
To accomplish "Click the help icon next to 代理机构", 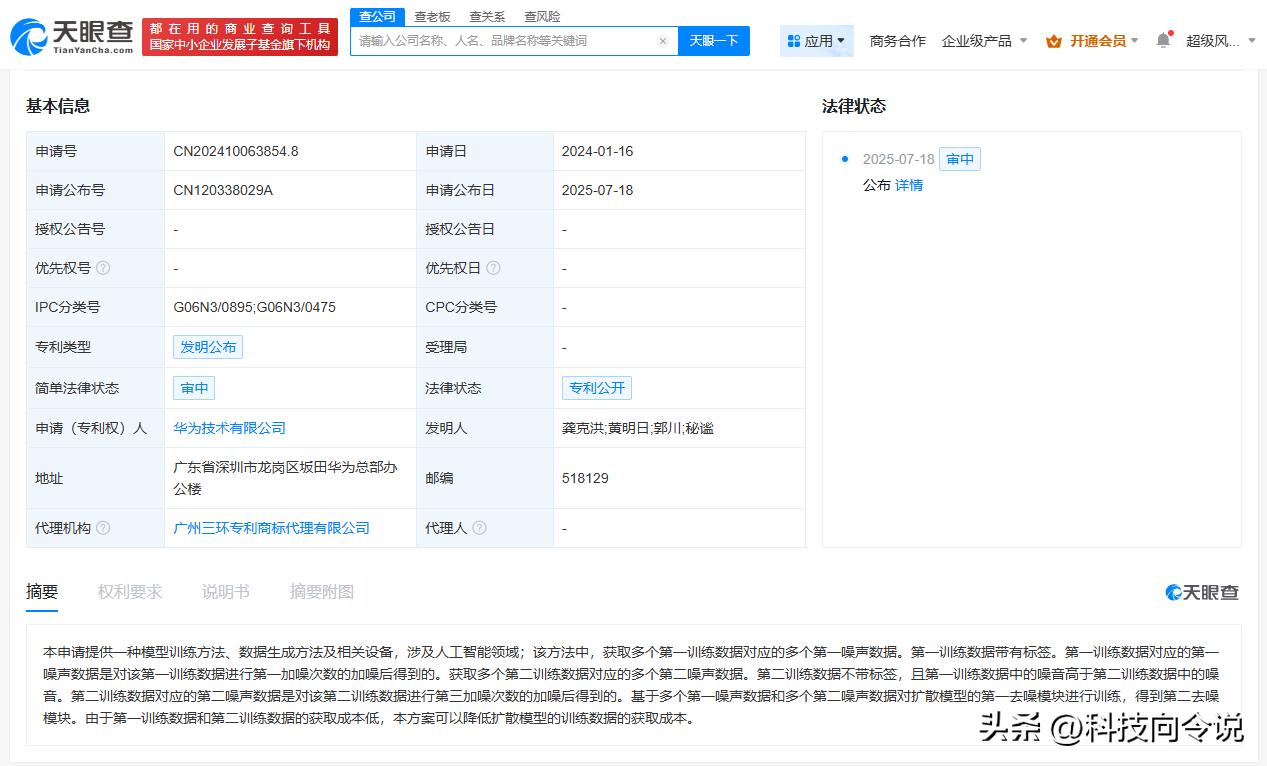I will pyautogui.click(x=103, y=528).
